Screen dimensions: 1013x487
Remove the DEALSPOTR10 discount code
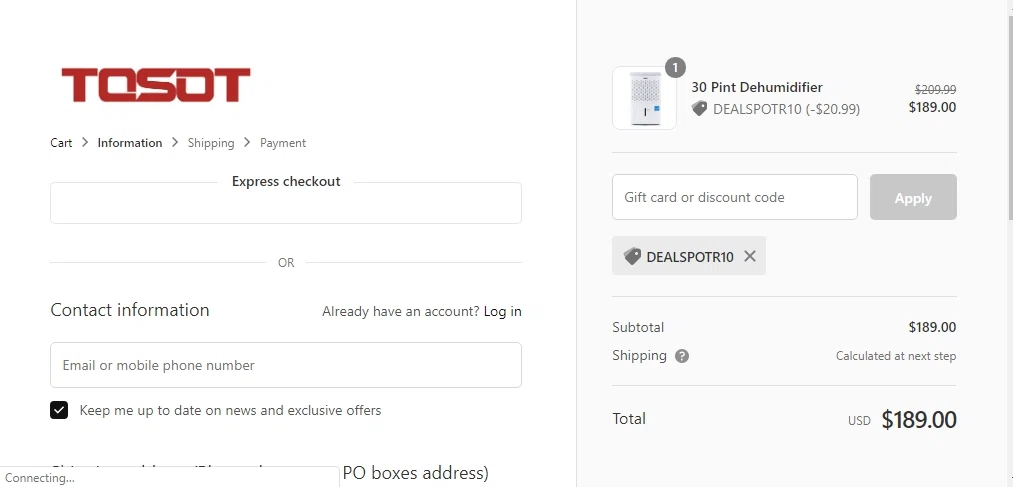coord(749,256)
